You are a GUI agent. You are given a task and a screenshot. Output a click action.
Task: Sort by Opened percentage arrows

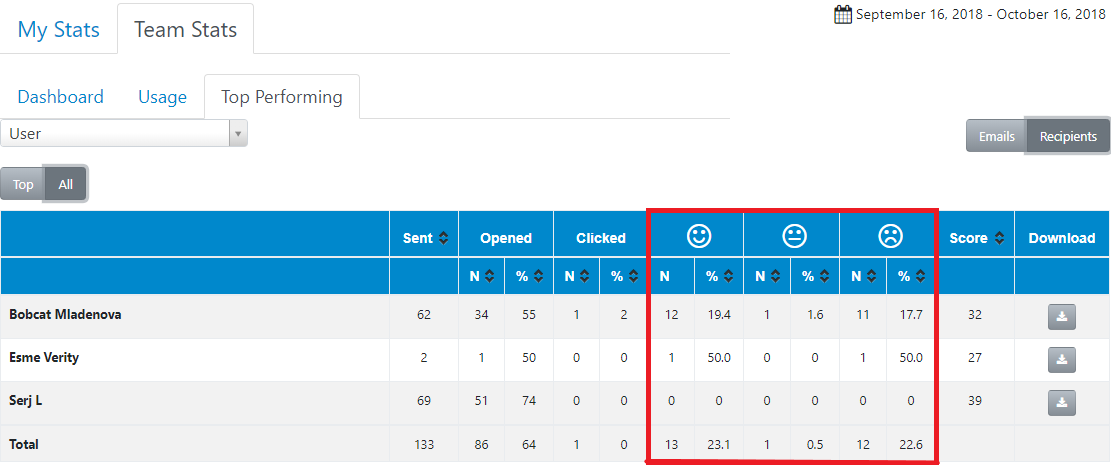tap(538, 276)
